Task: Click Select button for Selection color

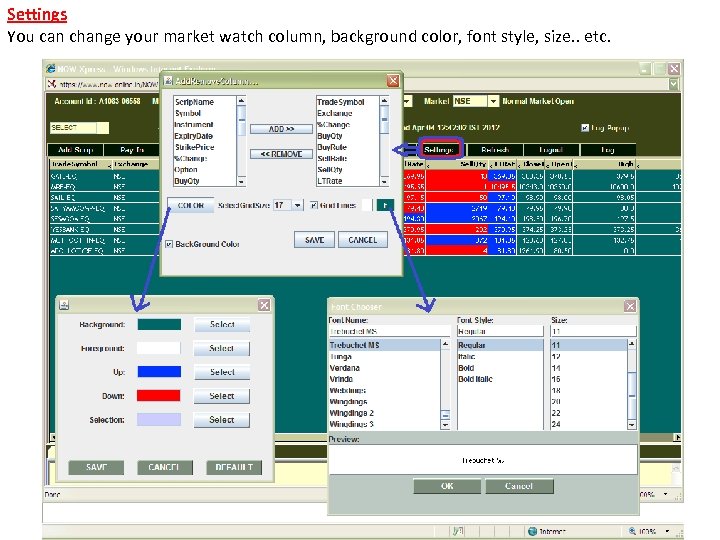Action: point(222,420)
